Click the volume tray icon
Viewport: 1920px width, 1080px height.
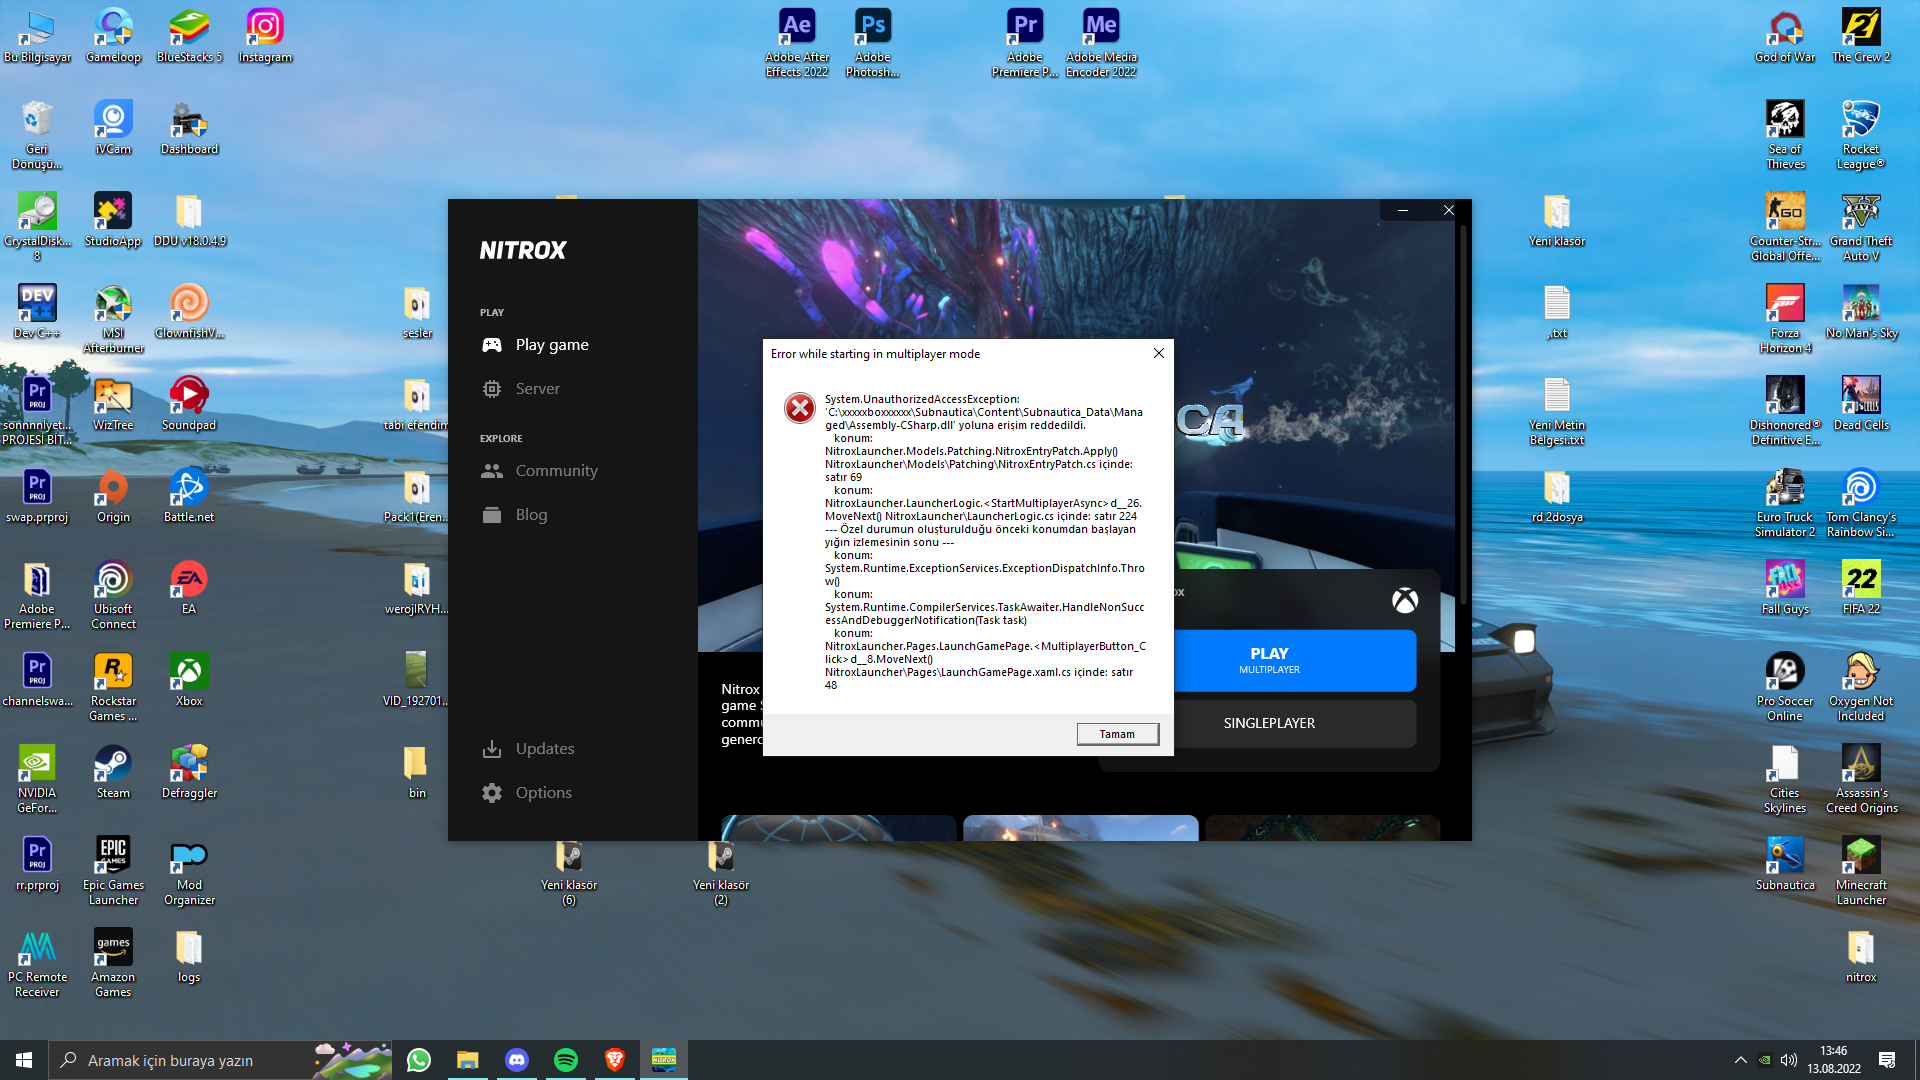(x=1789, y=1060)
